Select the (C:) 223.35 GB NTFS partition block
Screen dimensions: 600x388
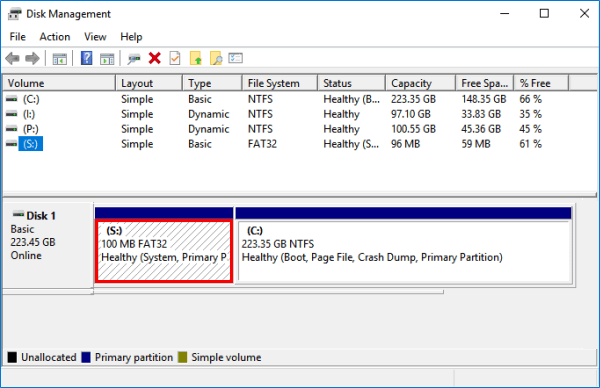pyautogui.click(x=404, y=251)
